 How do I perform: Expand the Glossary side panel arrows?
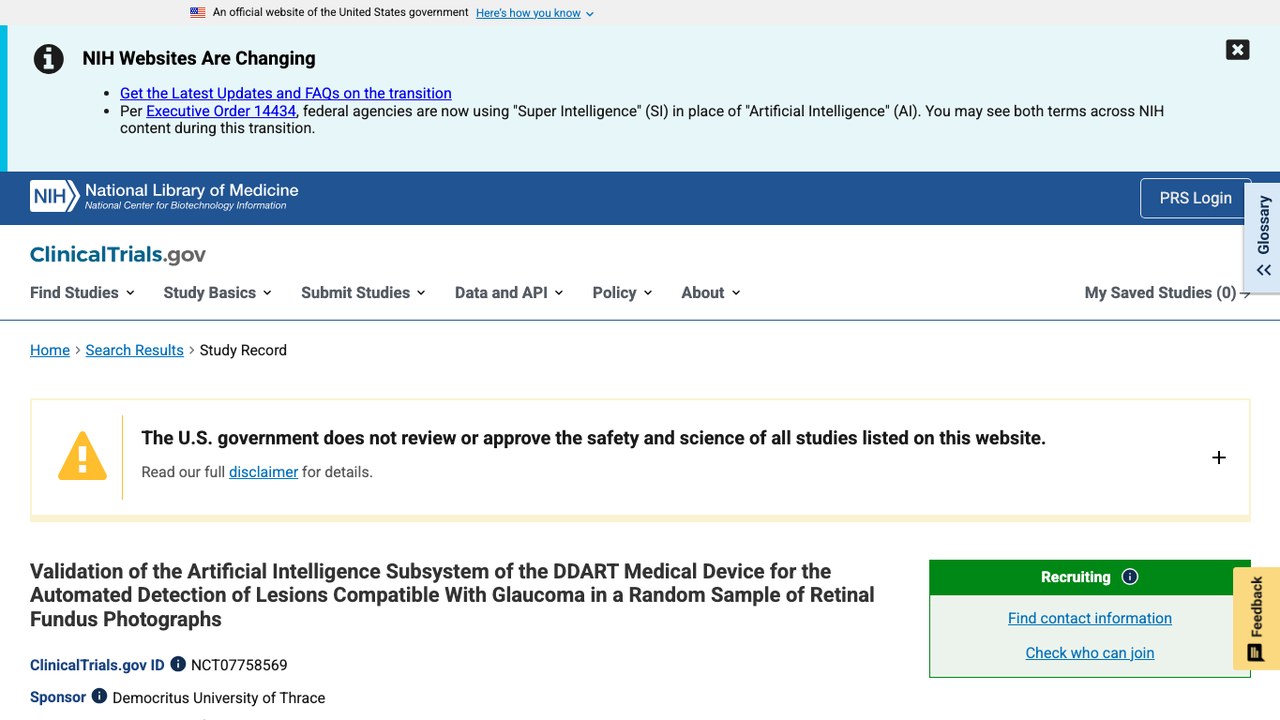[x=1264, y=270]
